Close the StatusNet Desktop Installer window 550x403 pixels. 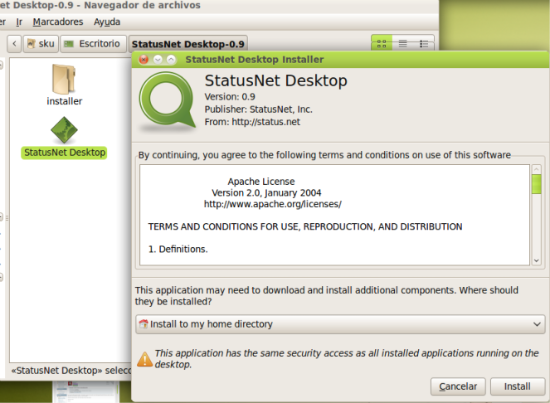point(143,59)
